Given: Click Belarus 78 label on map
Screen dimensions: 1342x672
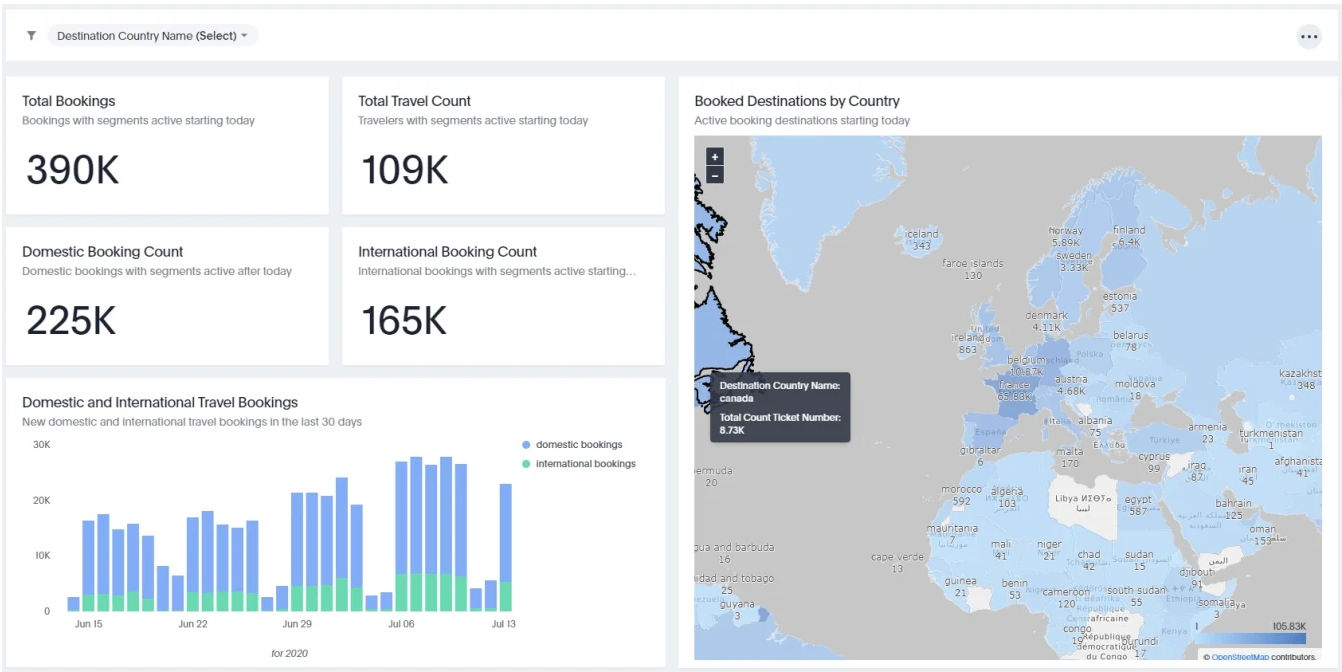Looking at the screenshot, I should click(x=1131, y=341).
